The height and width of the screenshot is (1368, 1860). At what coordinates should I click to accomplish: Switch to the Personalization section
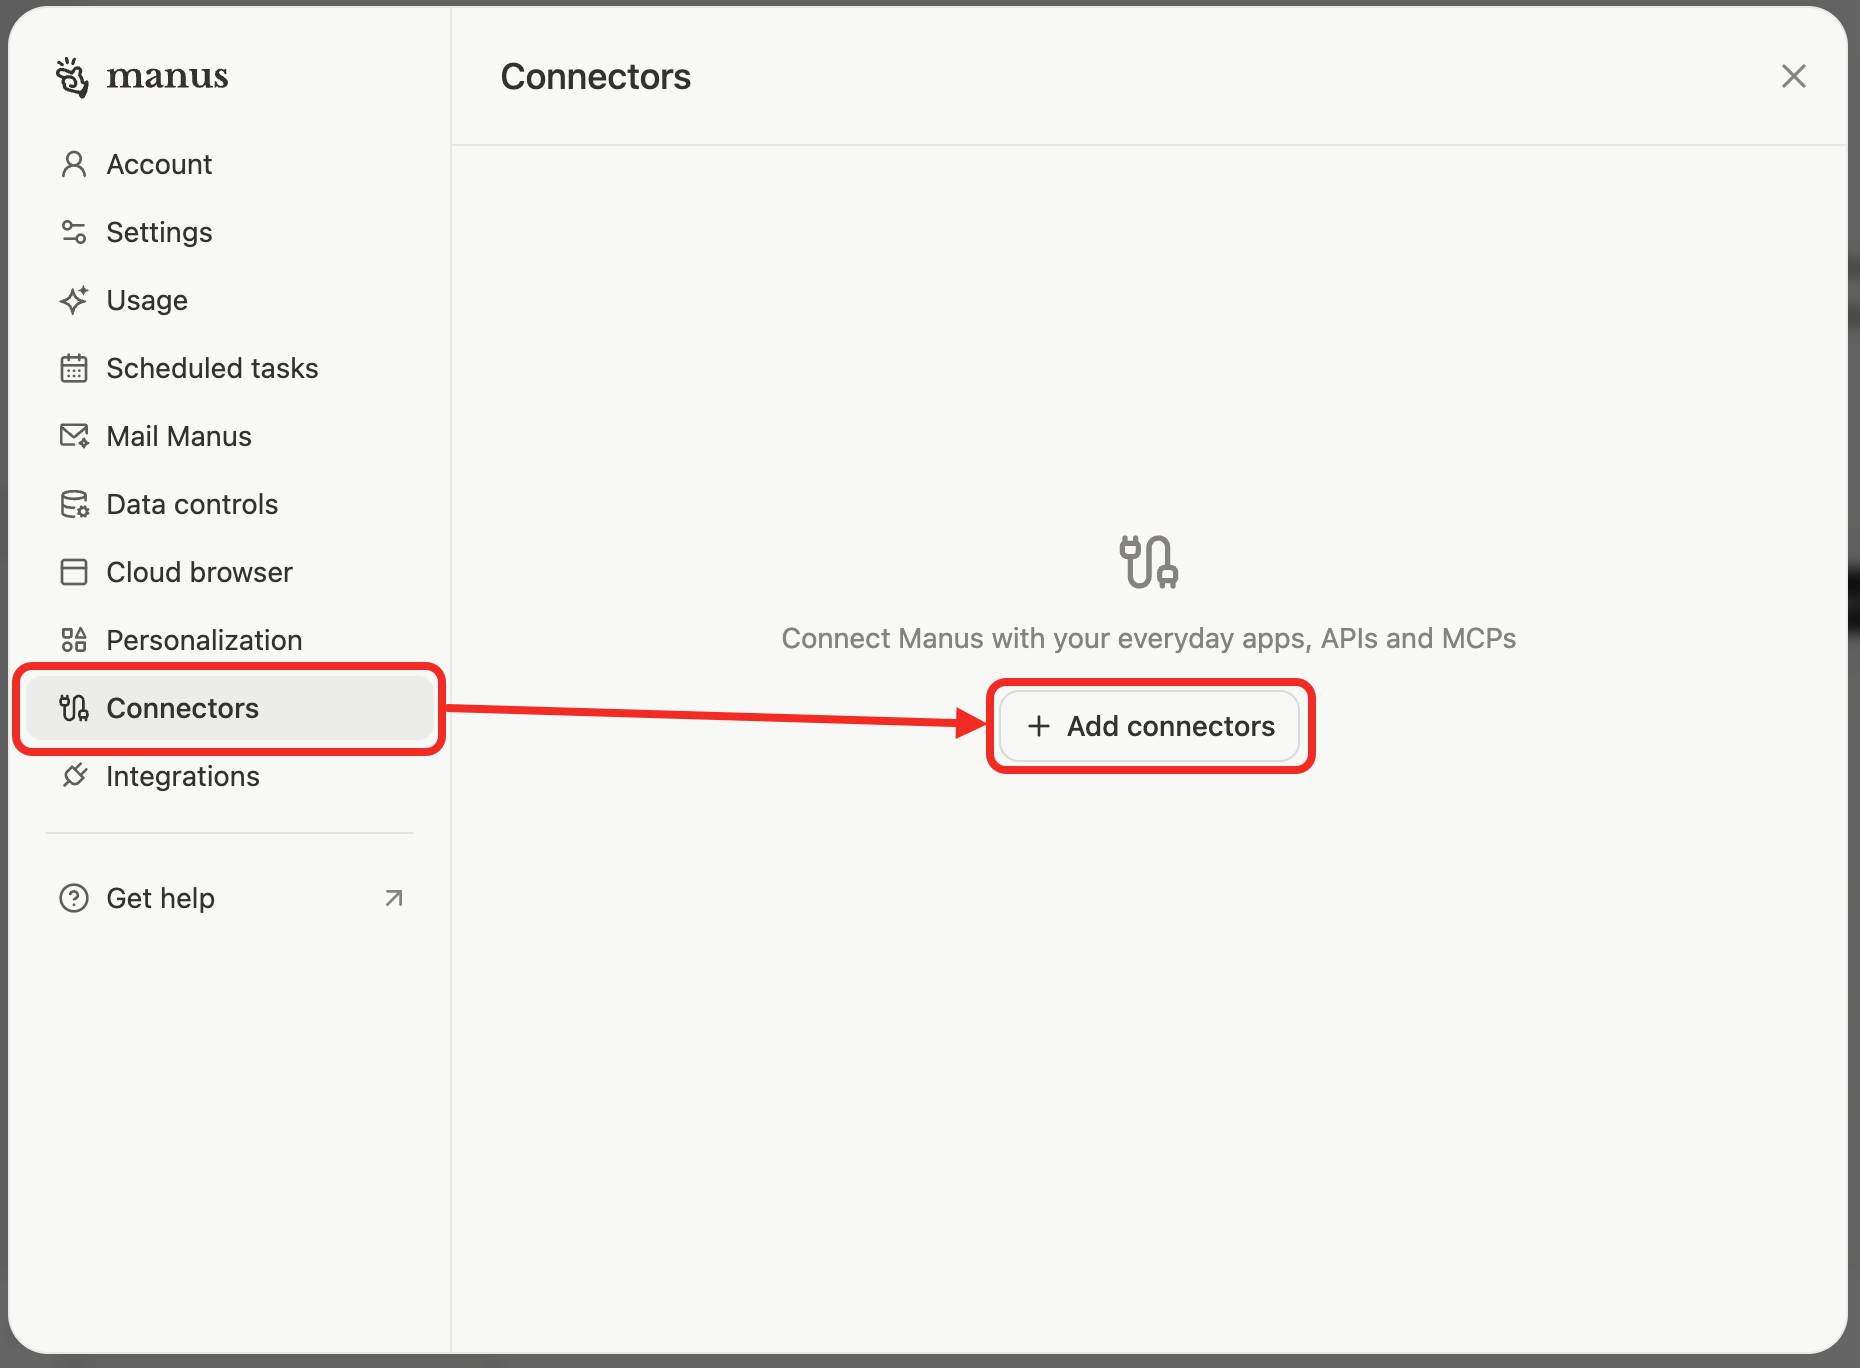click(204, 640)
